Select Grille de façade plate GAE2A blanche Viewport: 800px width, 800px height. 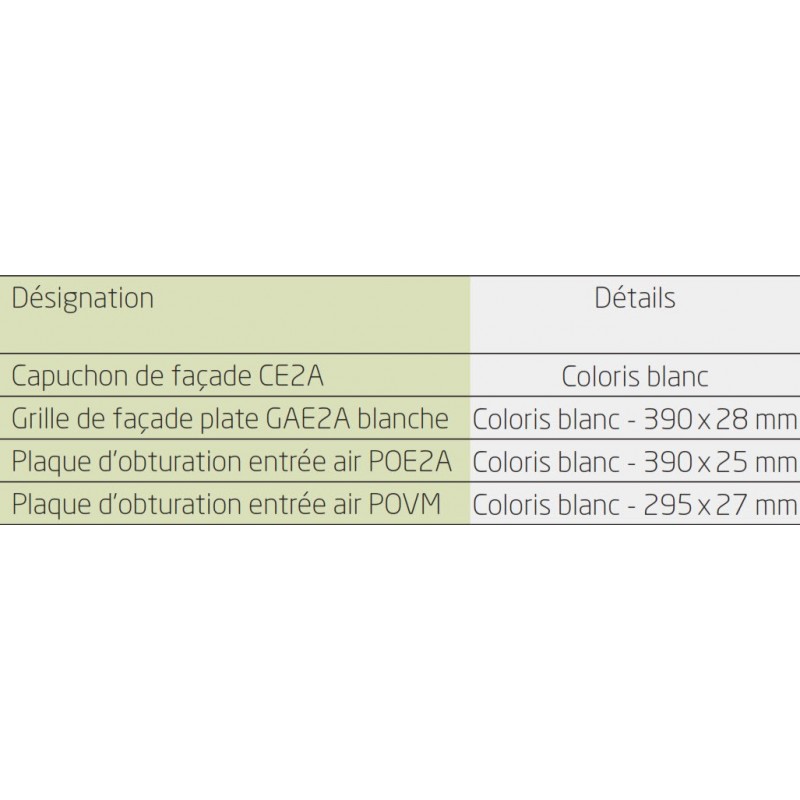pos(230,419)
